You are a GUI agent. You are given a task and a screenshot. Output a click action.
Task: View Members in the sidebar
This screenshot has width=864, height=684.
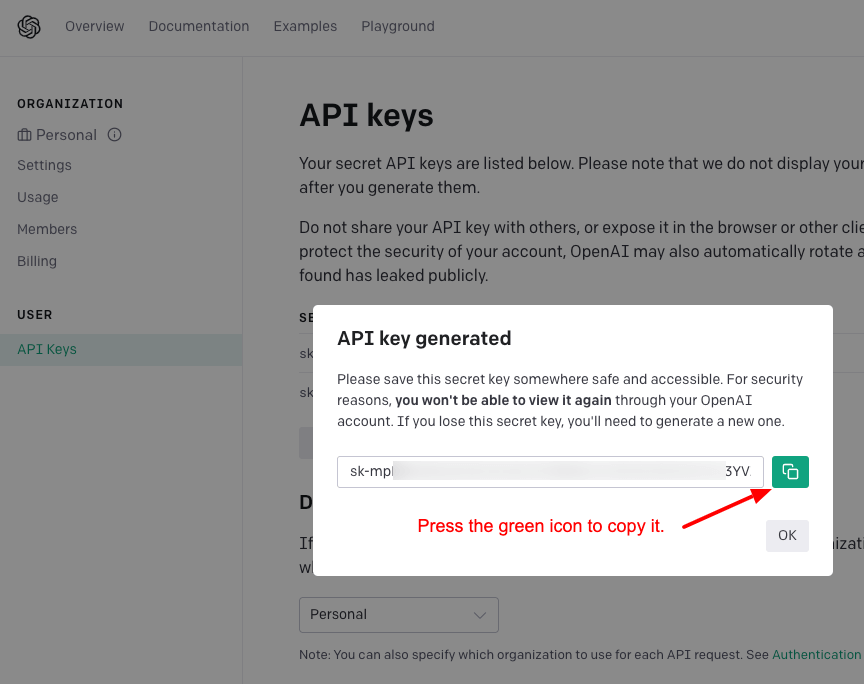pyautogui.click(x=47, y=229)
